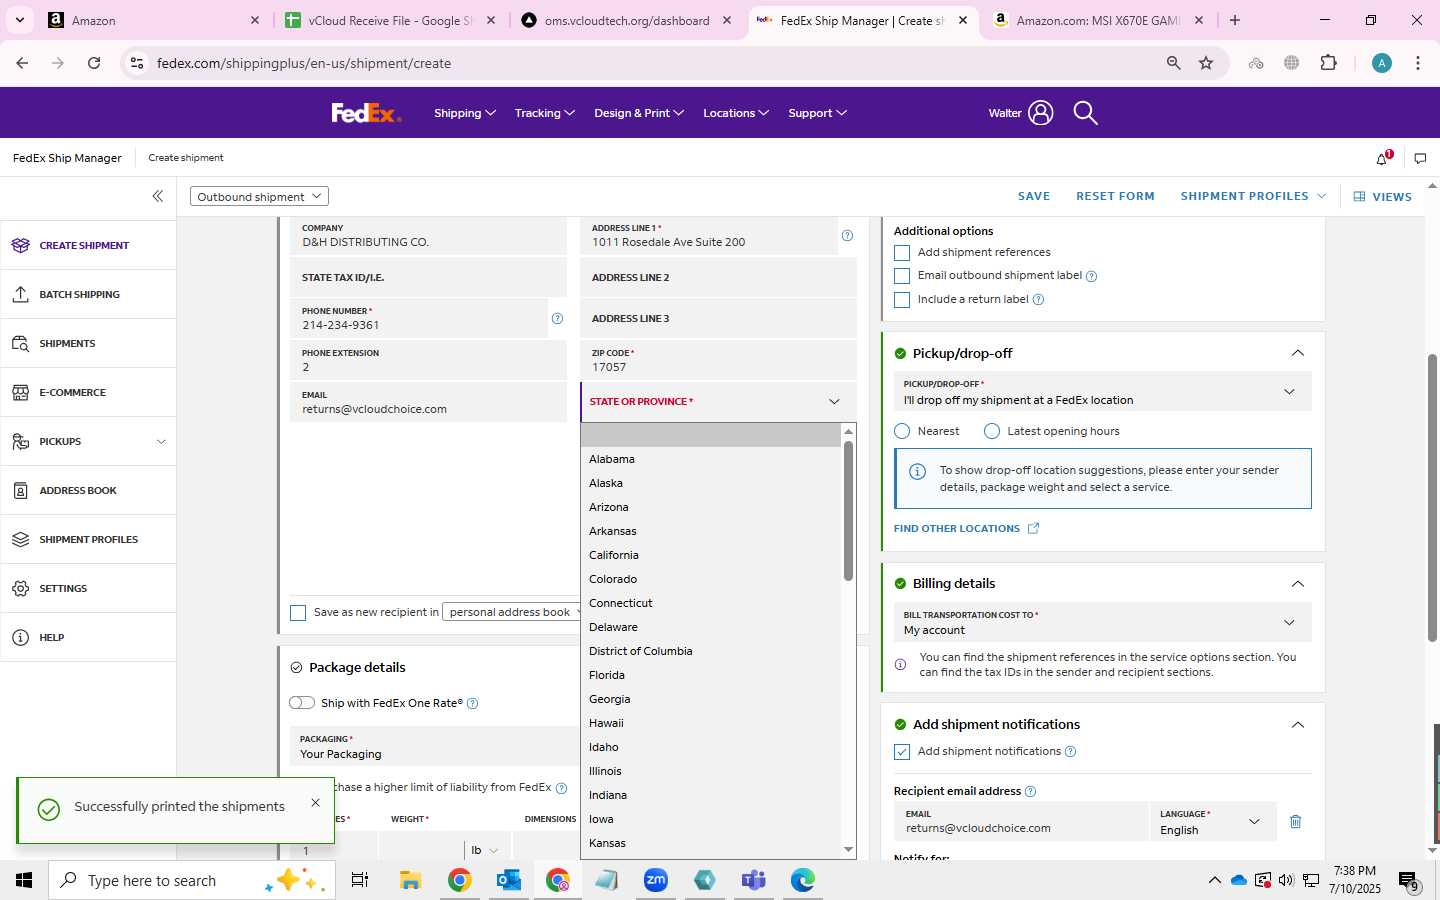Click the Shipments sidebar icon

[21, 343]
